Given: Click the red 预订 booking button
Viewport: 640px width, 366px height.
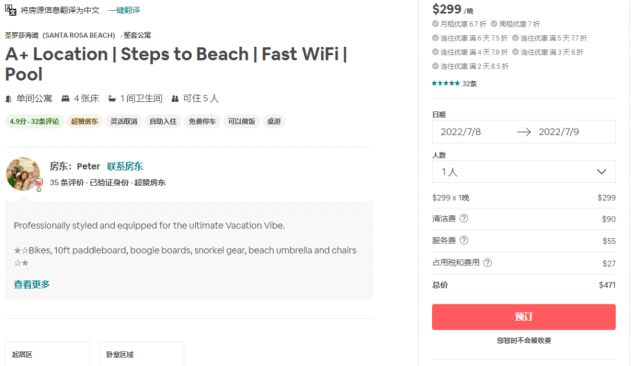Looking at the screenshot, I should pyautogui.click(x=524, y=317).
